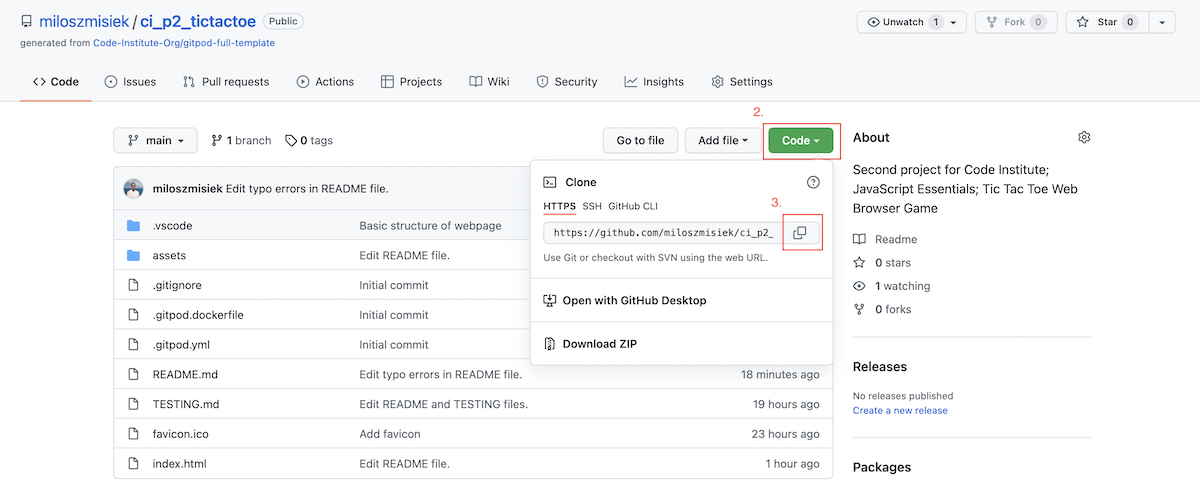Open the Unwatch notifications dropdown
1200x487 pixels.
(911, 22)
